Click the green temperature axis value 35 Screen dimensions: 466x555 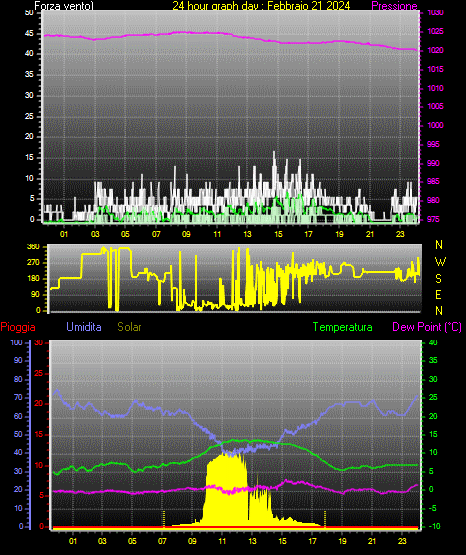pos(433,360)
